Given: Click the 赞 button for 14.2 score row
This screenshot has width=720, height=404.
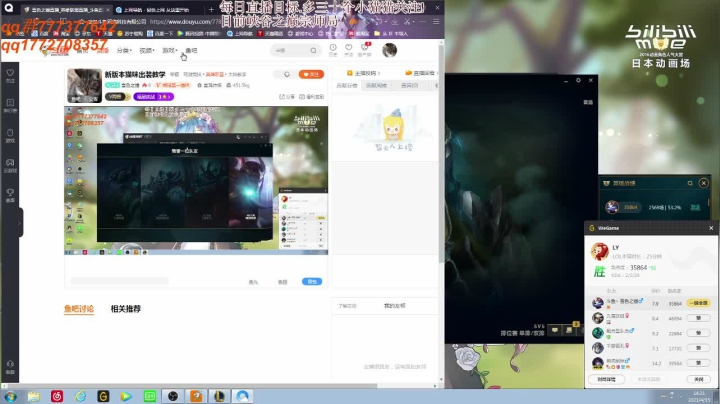Looking at the screenshot, I should pos(698,363).
